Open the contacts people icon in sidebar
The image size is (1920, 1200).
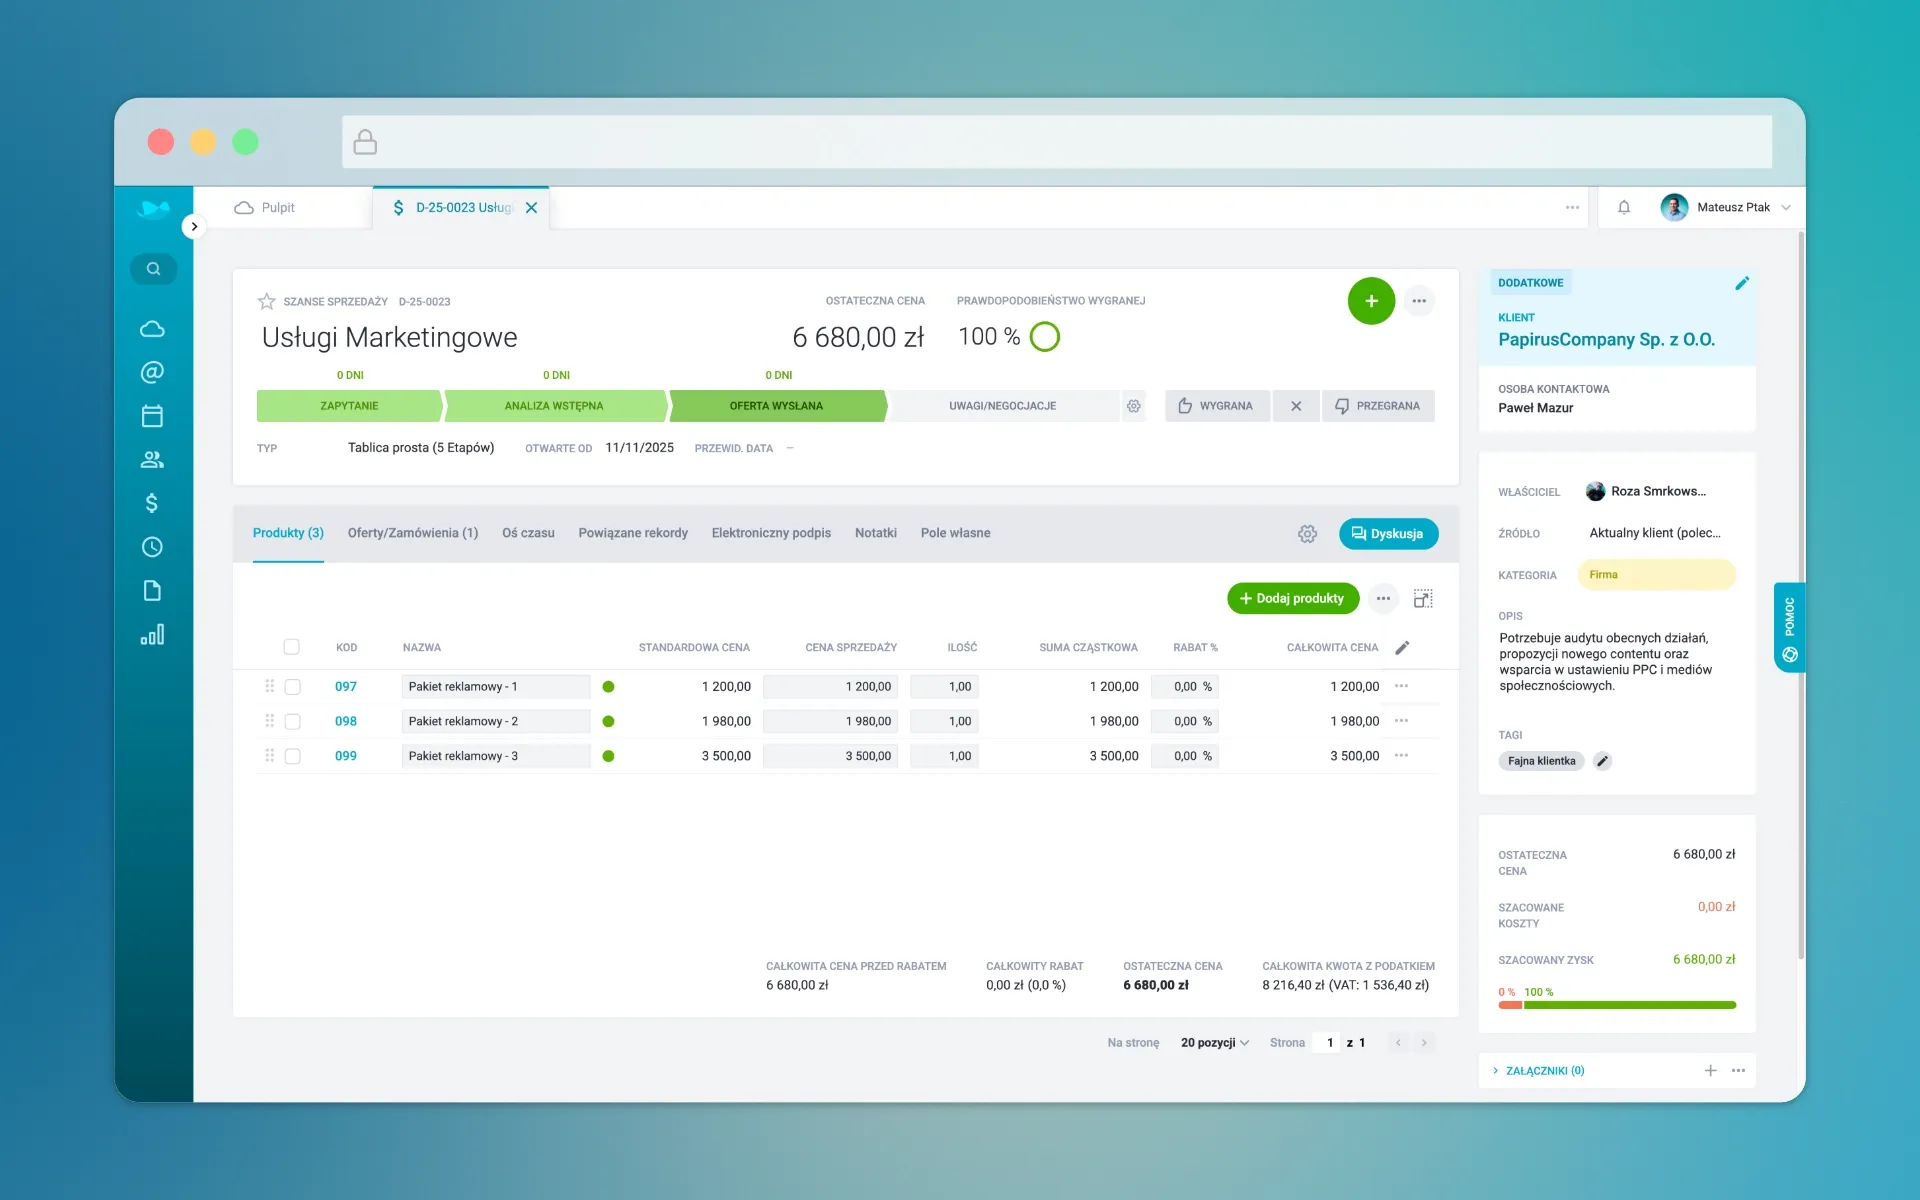[x=152, y=460]
